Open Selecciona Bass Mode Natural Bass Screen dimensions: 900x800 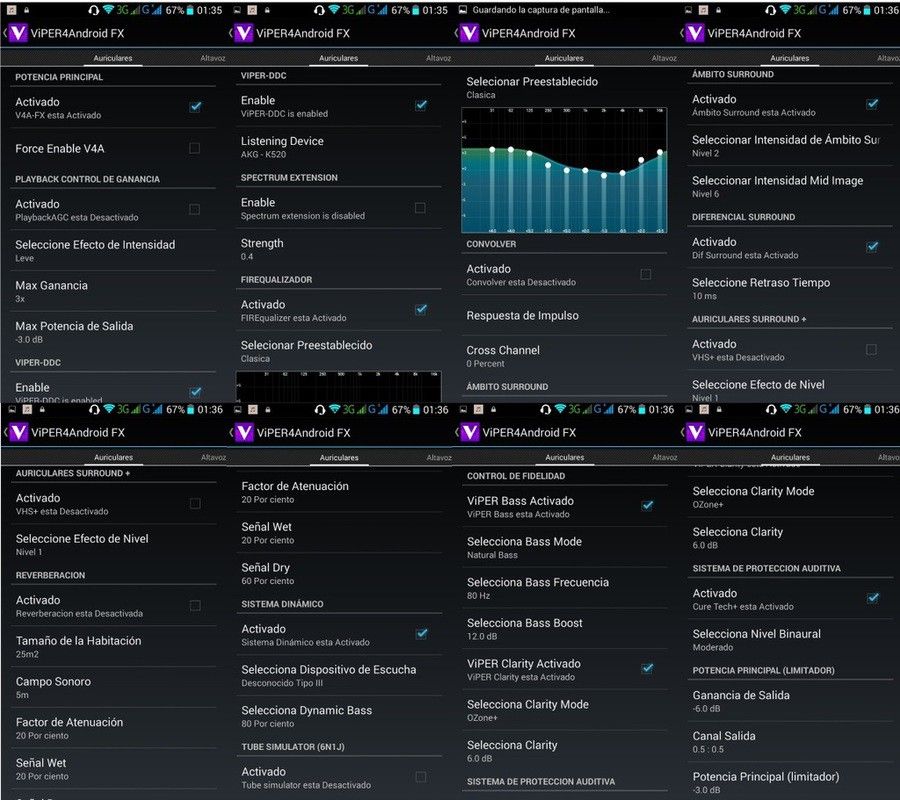[564, 547]
